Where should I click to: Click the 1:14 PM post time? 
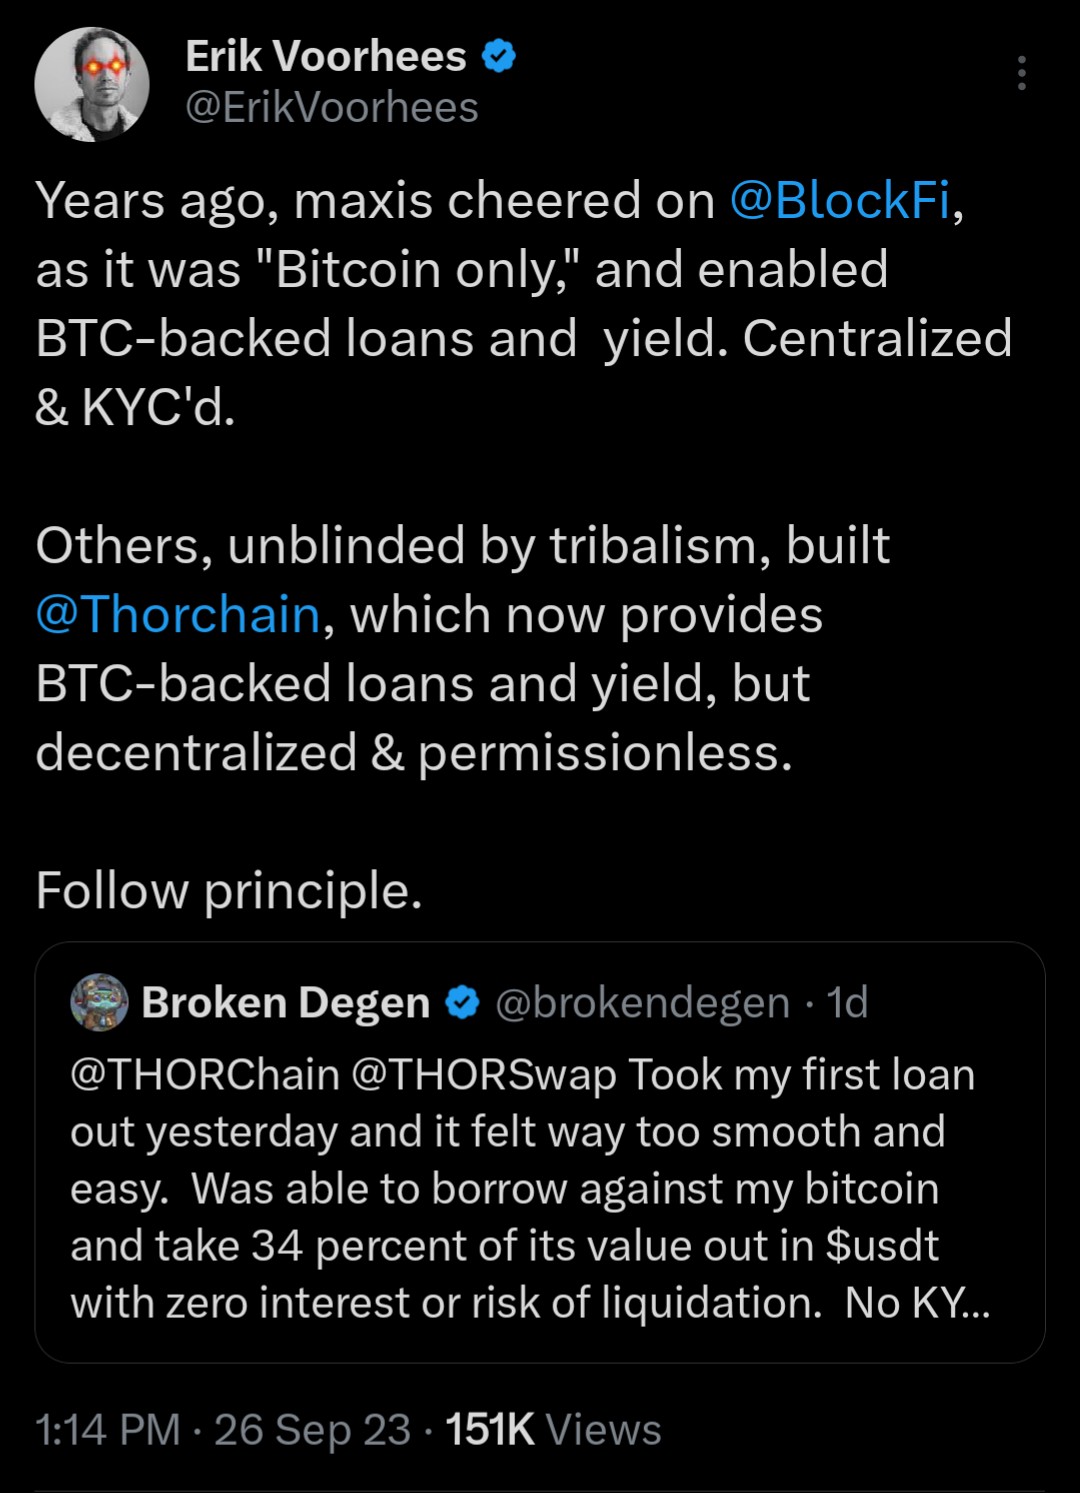click(x=108, y=1430)
